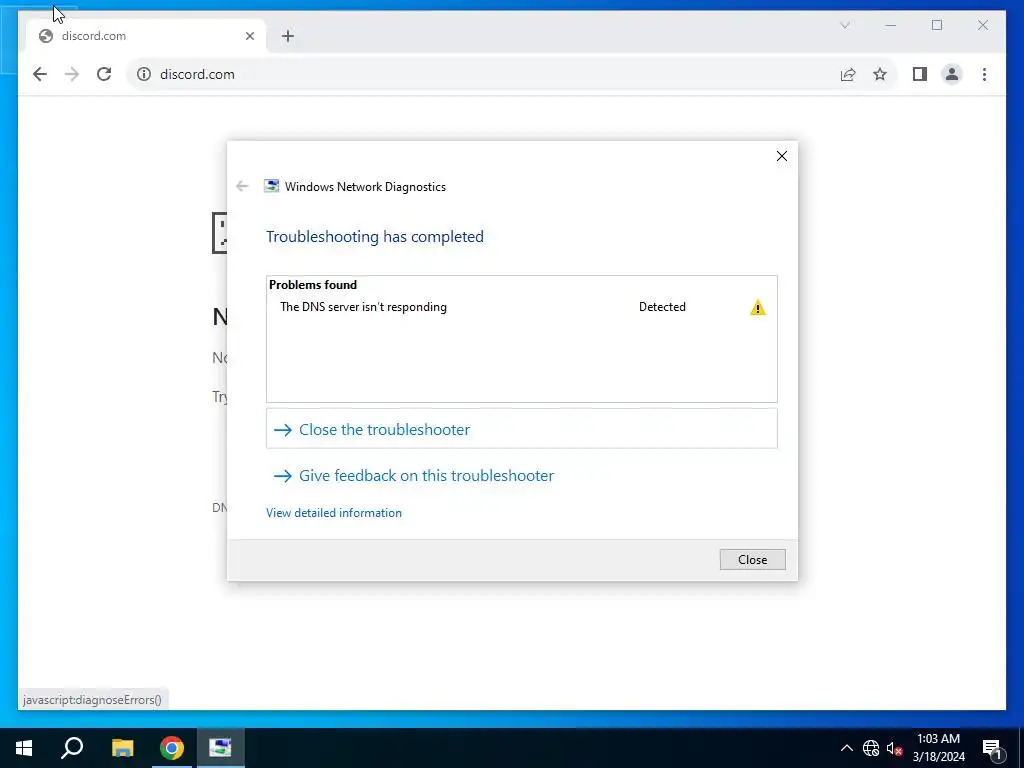Open the Windows Start menu

(24, 748)
